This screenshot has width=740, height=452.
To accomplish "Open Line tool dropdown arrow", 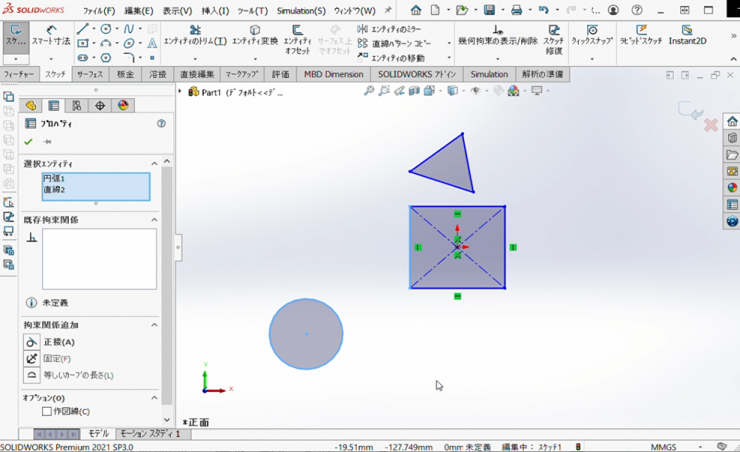I will [93, 29].
